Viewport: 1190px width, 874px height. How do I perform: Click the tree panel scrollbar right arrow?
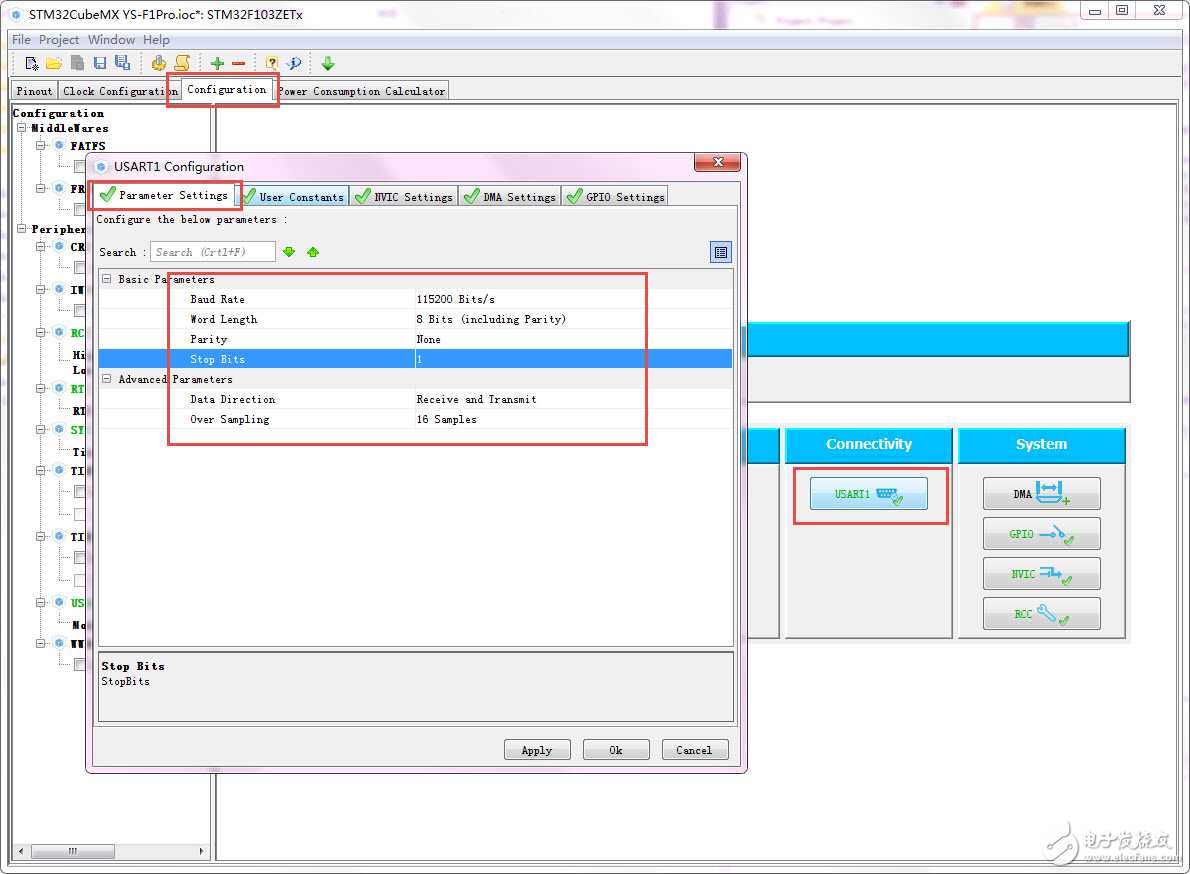point(201,851)
